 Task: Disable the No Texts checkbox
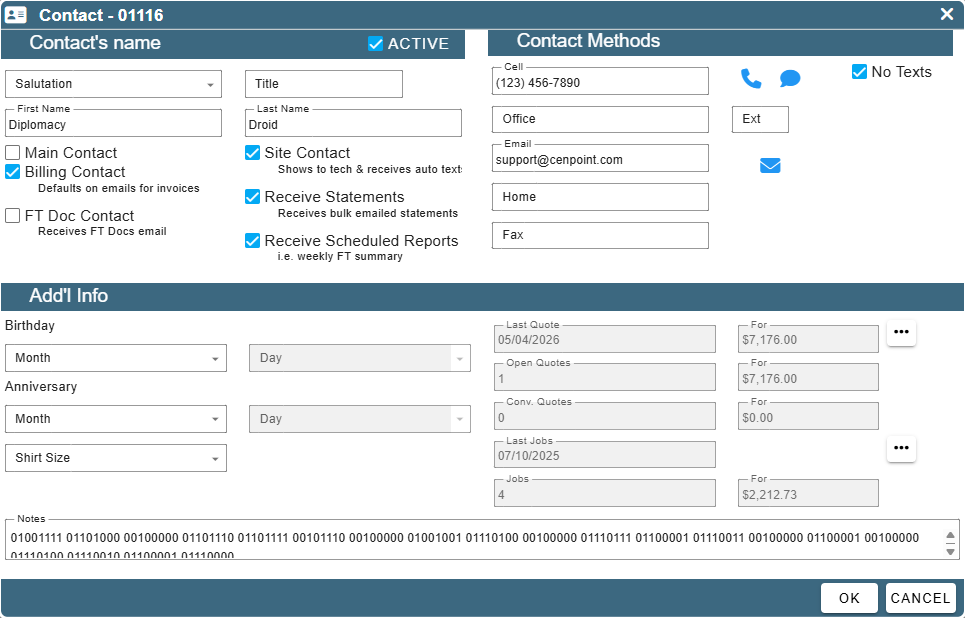[859, 72]
